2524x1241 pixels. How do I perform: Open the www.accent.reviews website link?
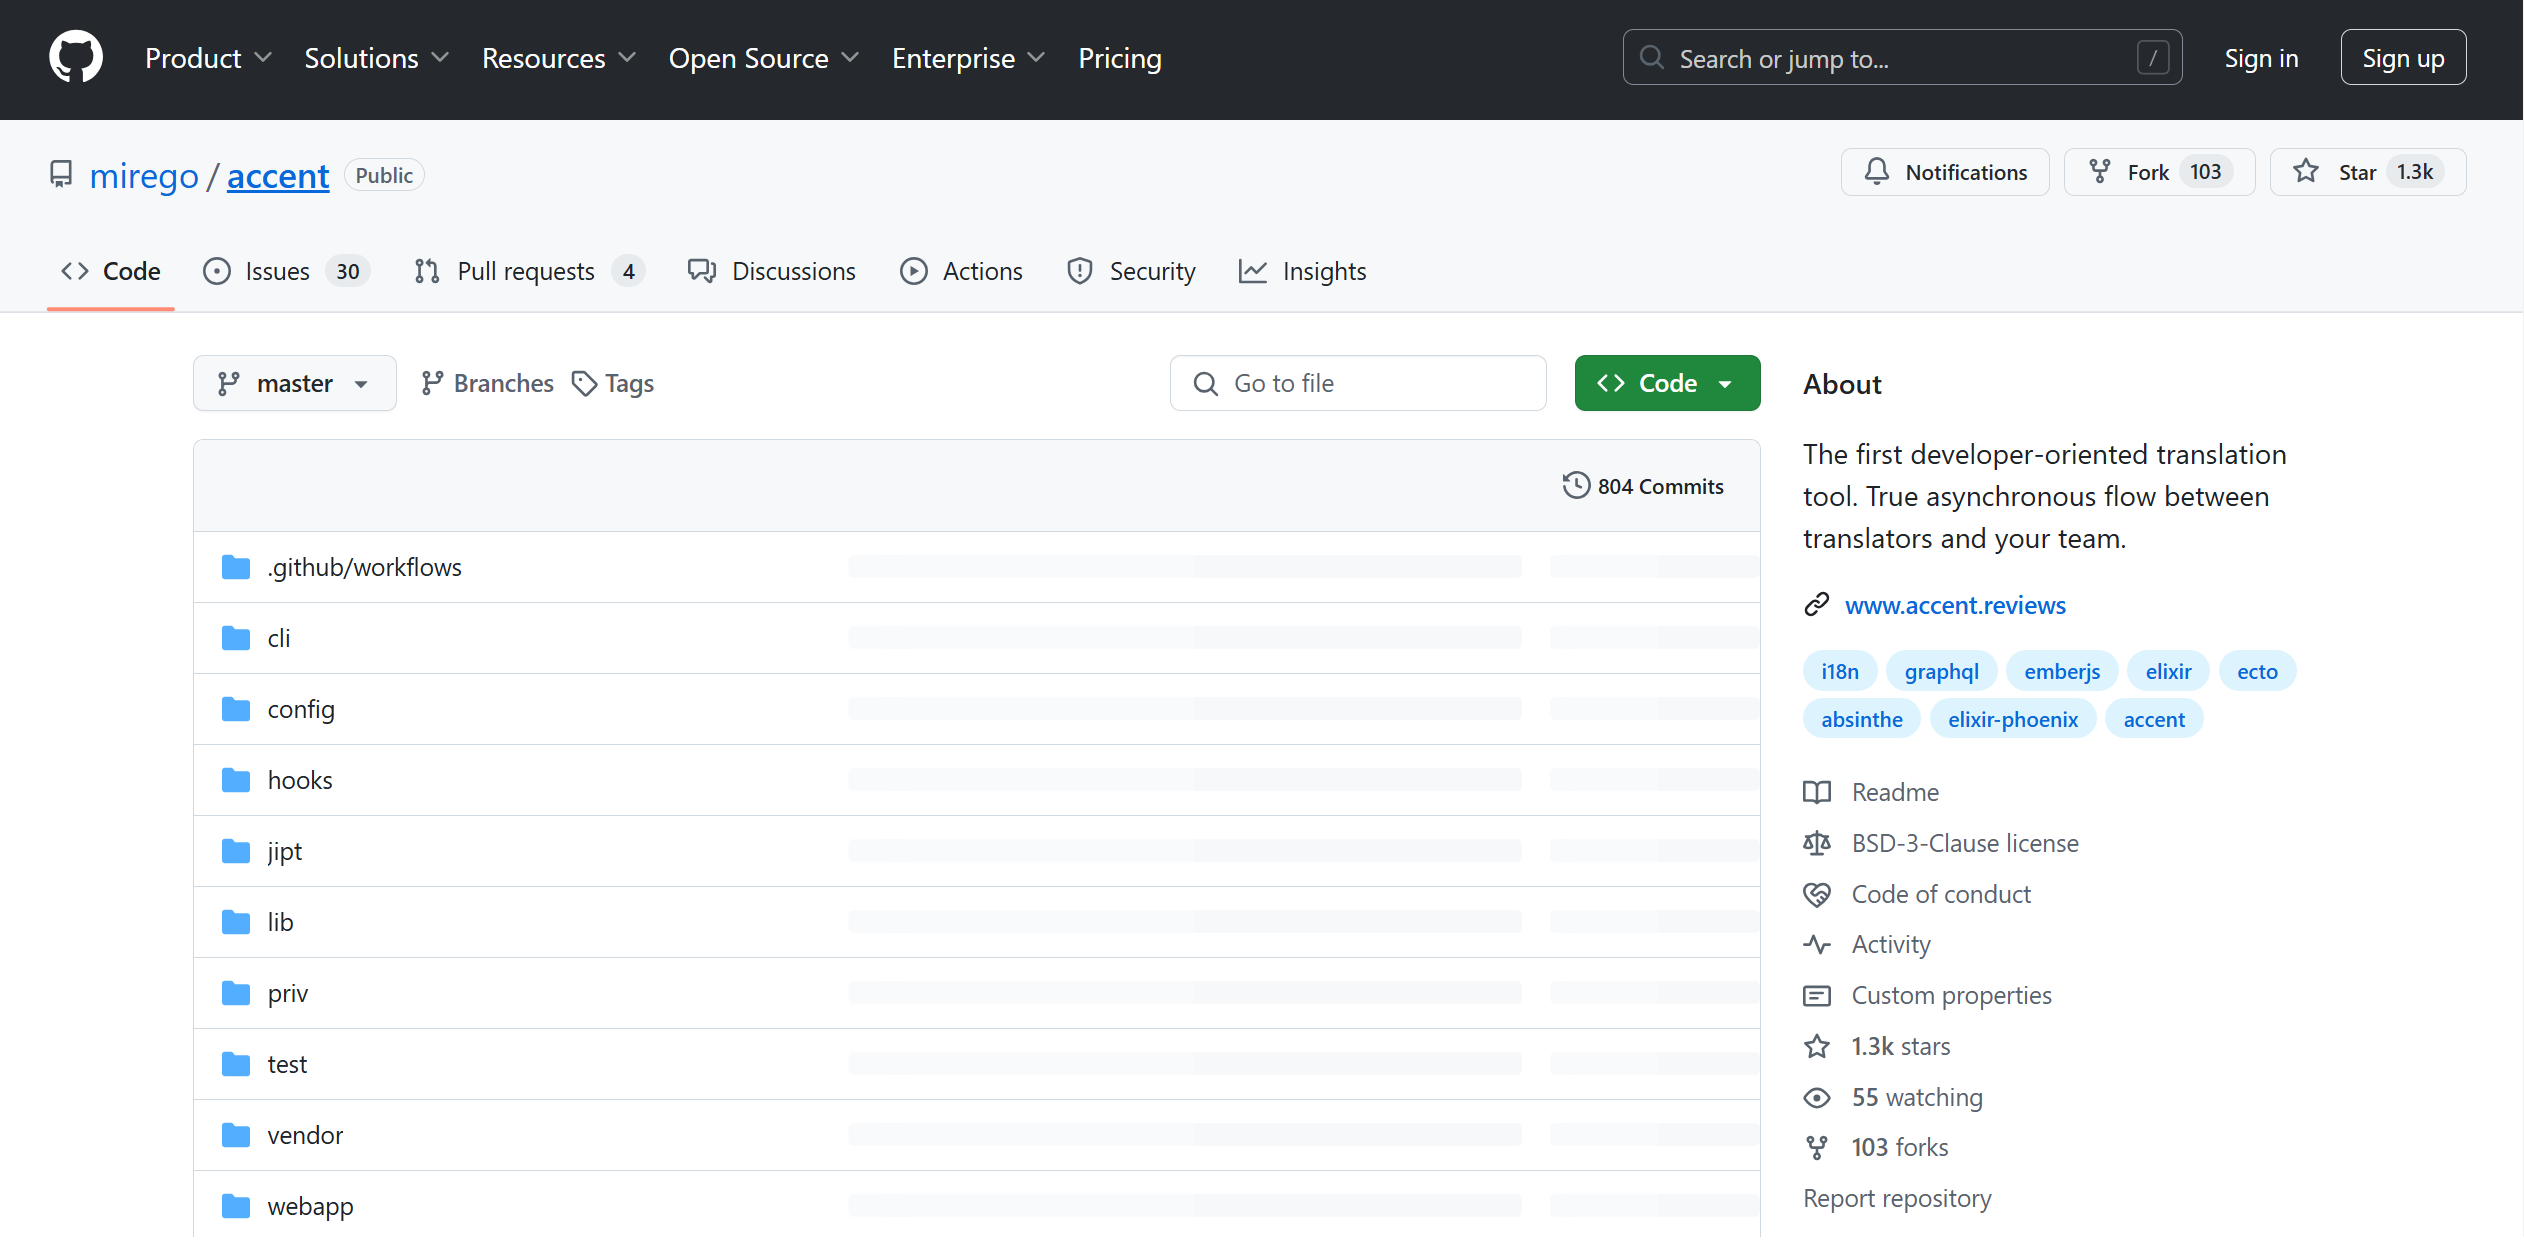pos(1955,605)
